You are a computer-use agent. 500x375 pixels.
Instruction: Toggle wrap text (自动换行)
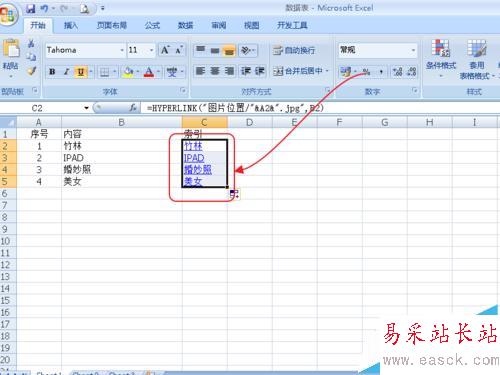pyautogui.click(x=294, y=50)
